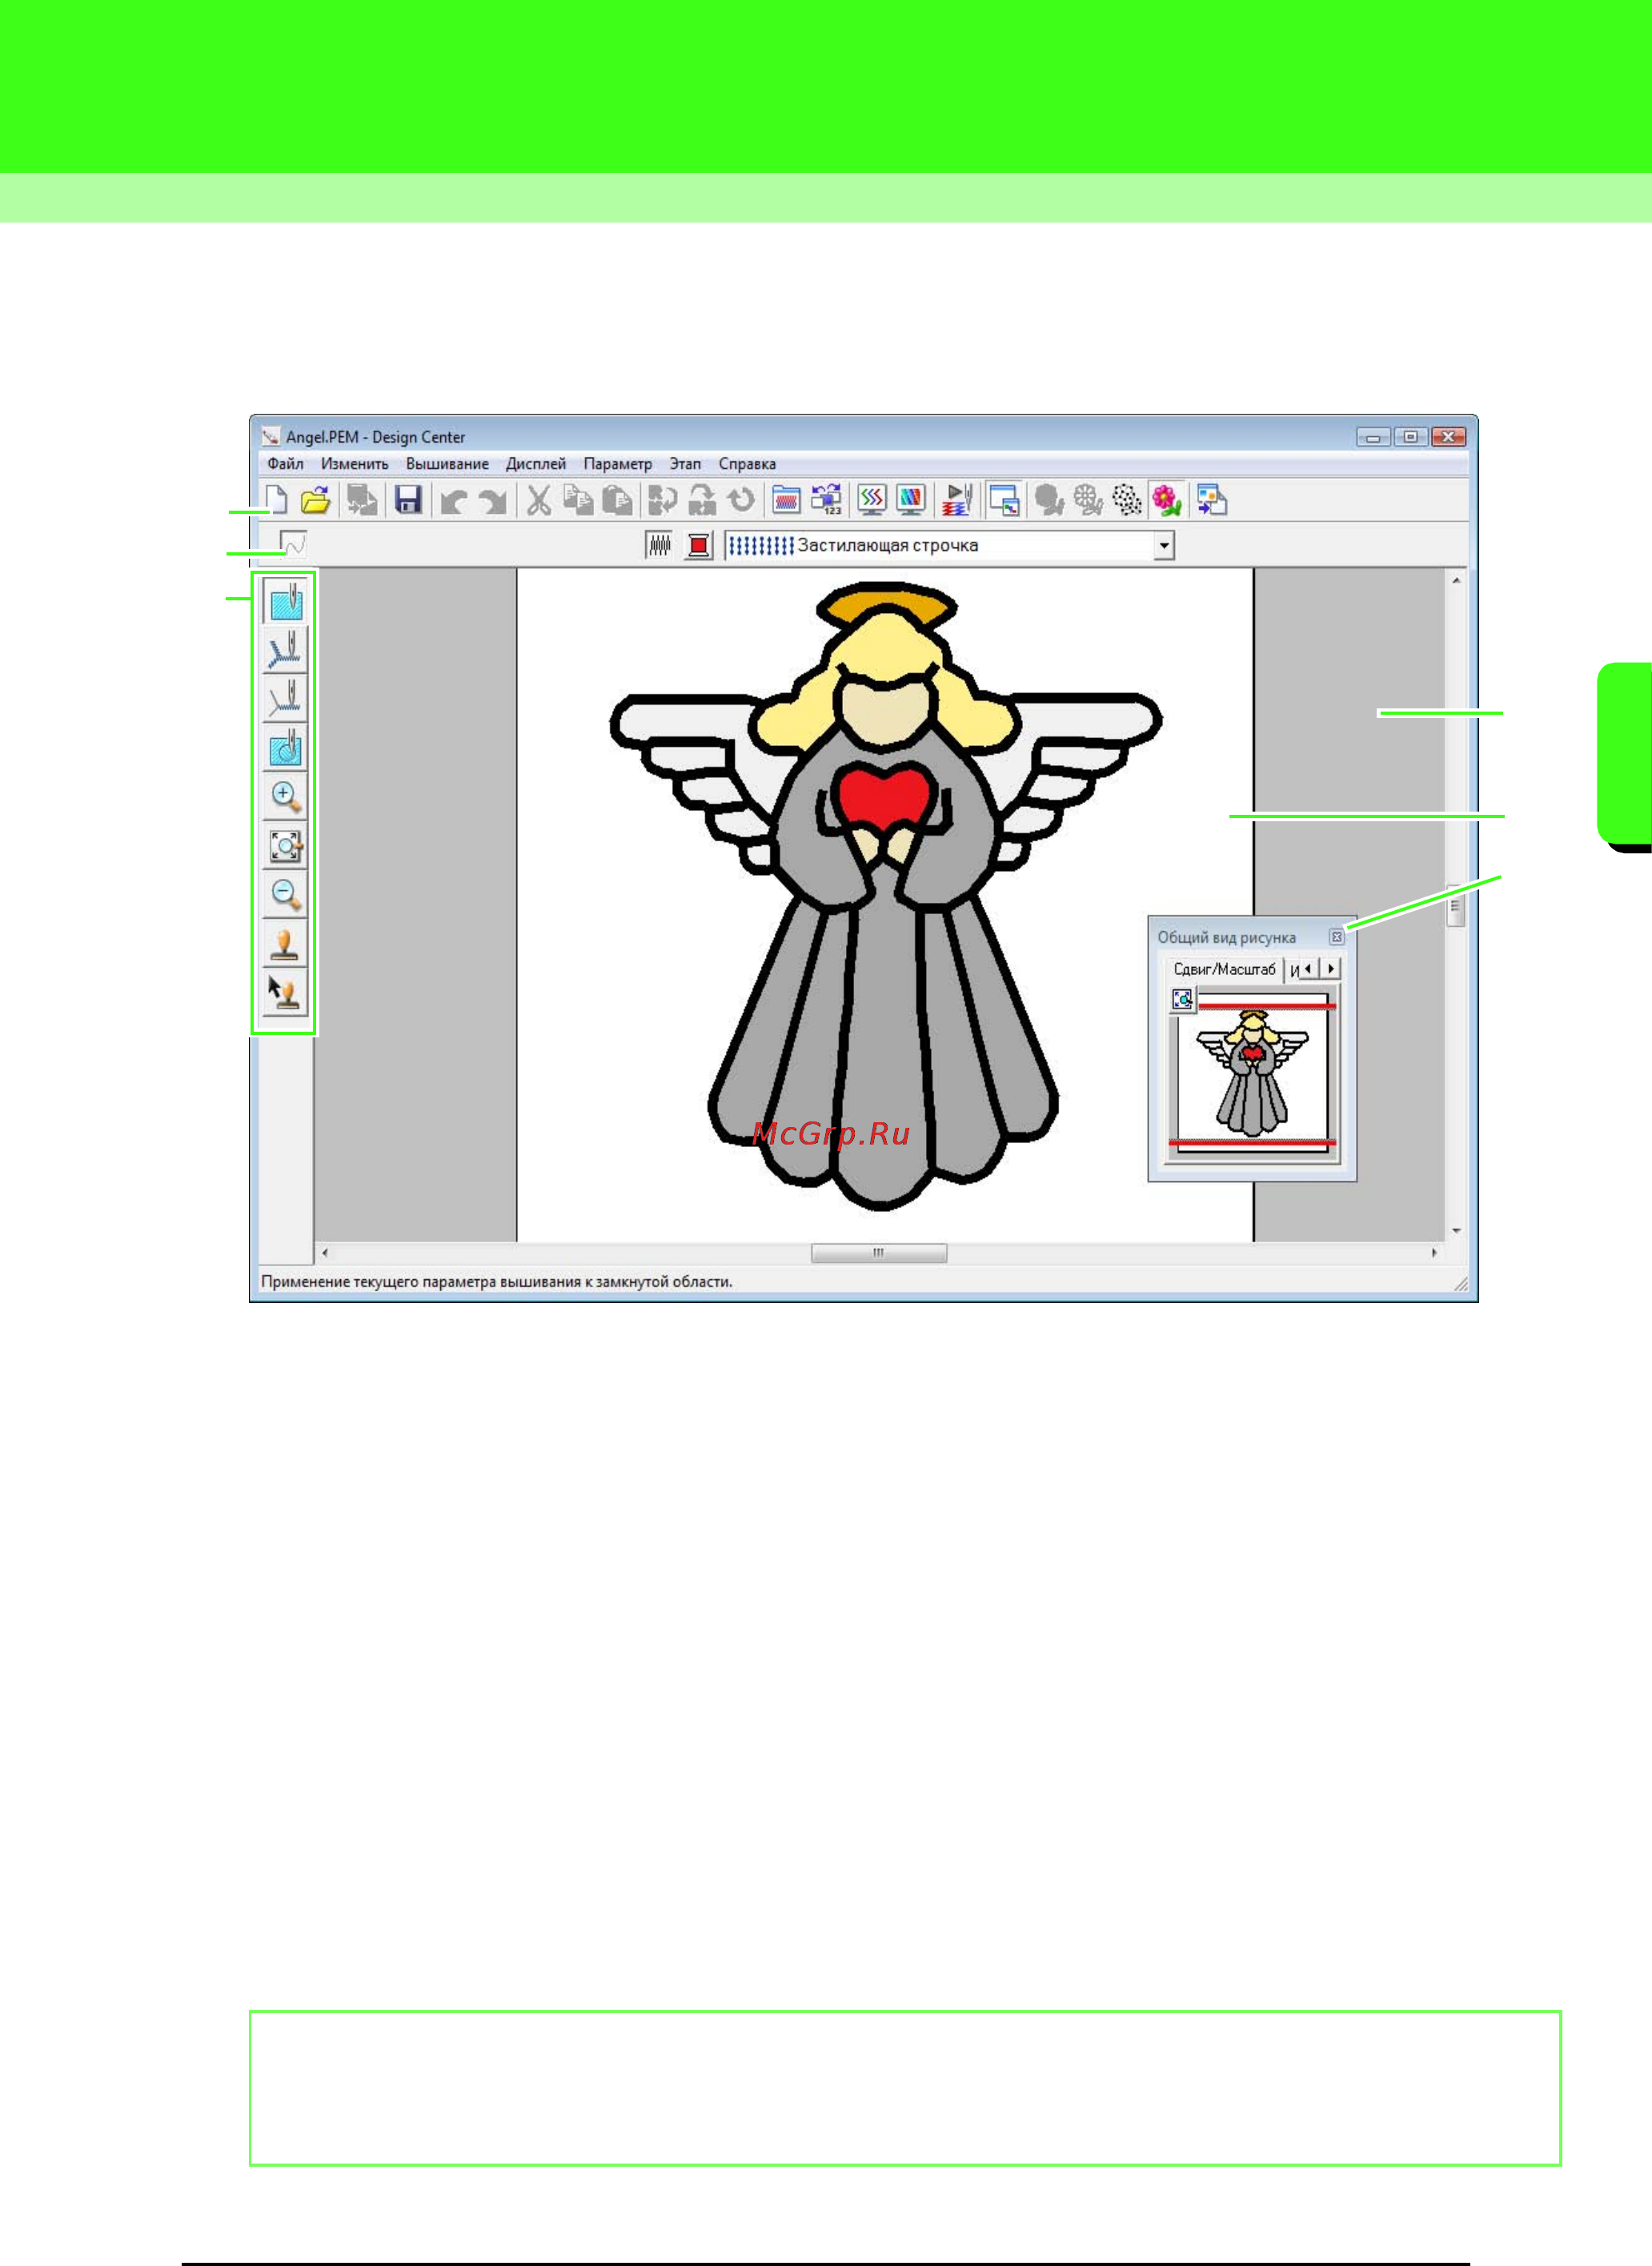The width and height of the screenshot is (1652, 2266).
Task: Click the Paste clipboard icon
Action: [x=617, y=499]
